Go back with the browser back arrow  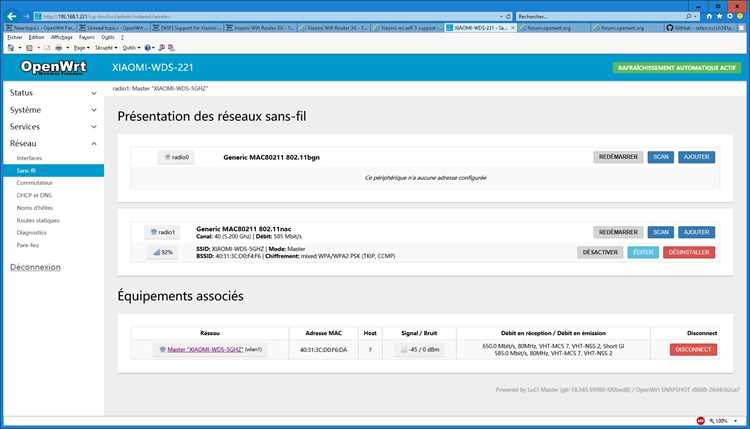(x=11, y=16)
